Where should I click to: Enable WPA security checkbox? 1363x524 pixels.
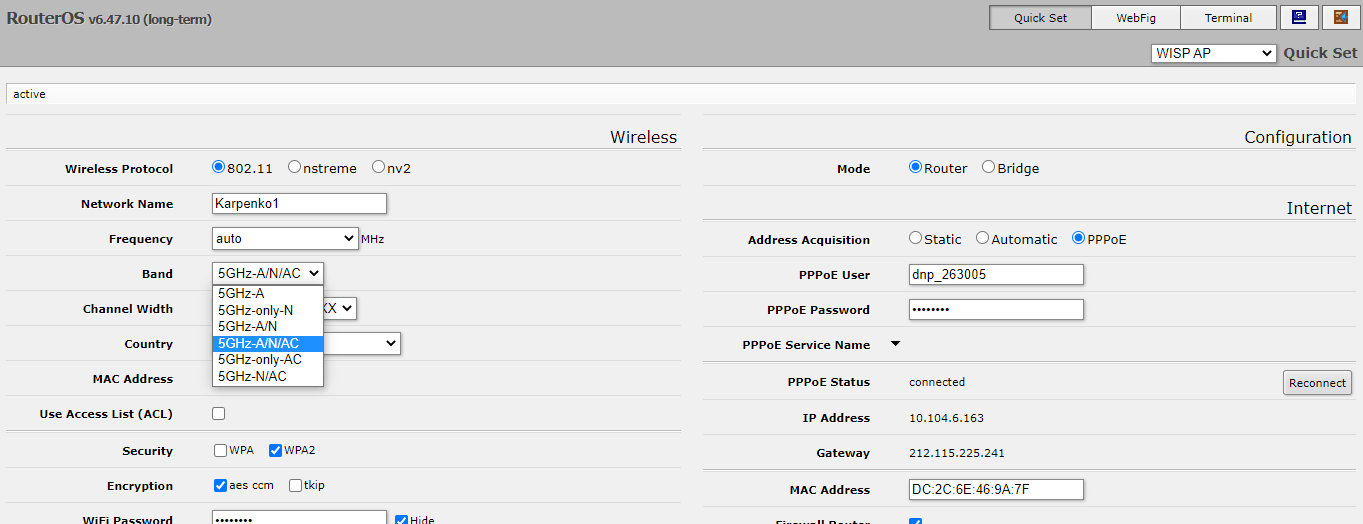click(x=220, y=451)
